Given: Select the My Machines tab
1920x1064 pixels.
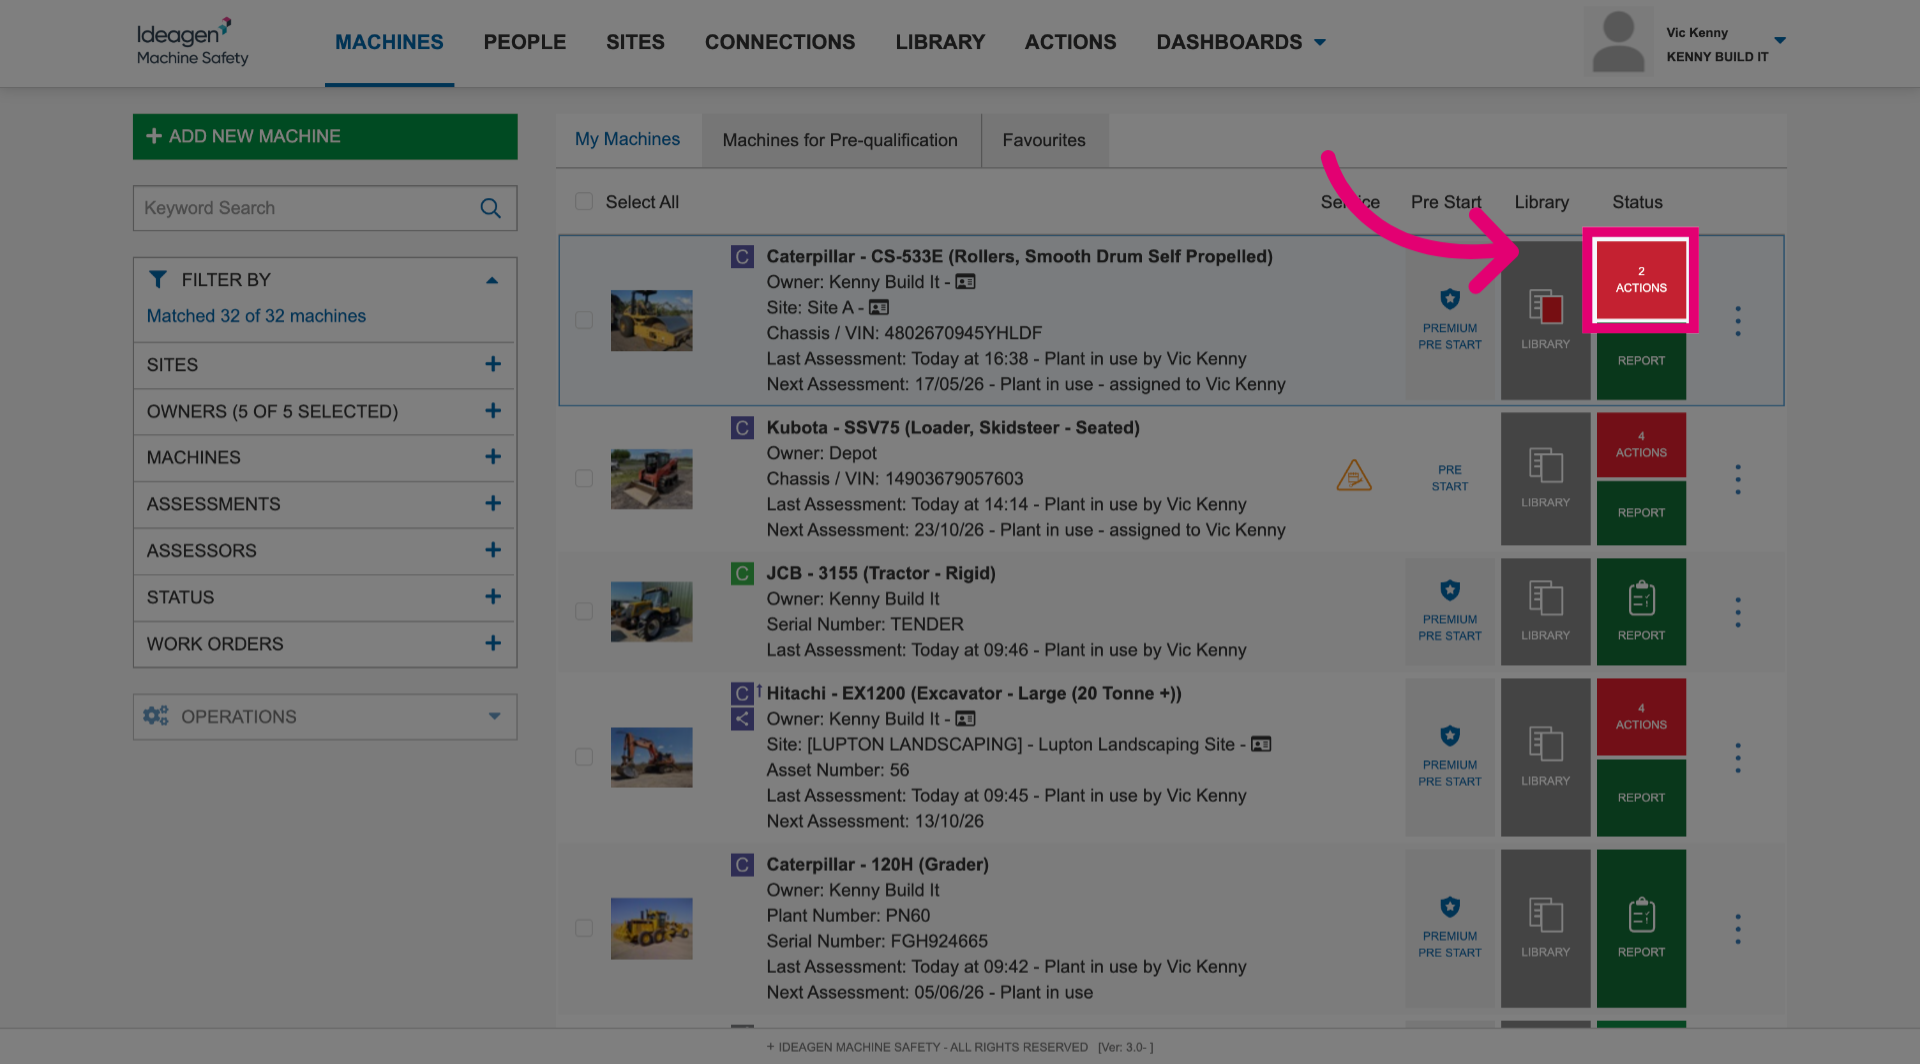Looking at the screenshot, I should [x=627, y=140].
